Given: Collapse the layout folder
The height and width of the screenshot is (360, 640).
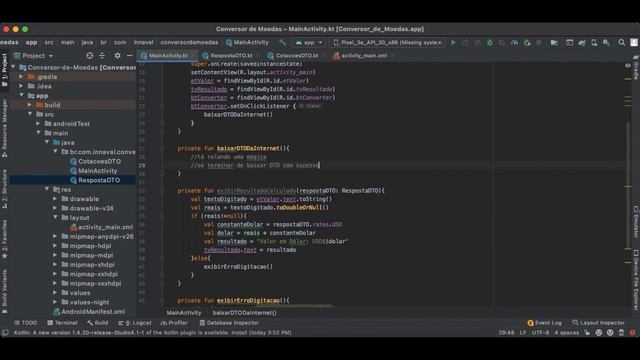Looking at the screenshot, I should [x=55, y=218].
